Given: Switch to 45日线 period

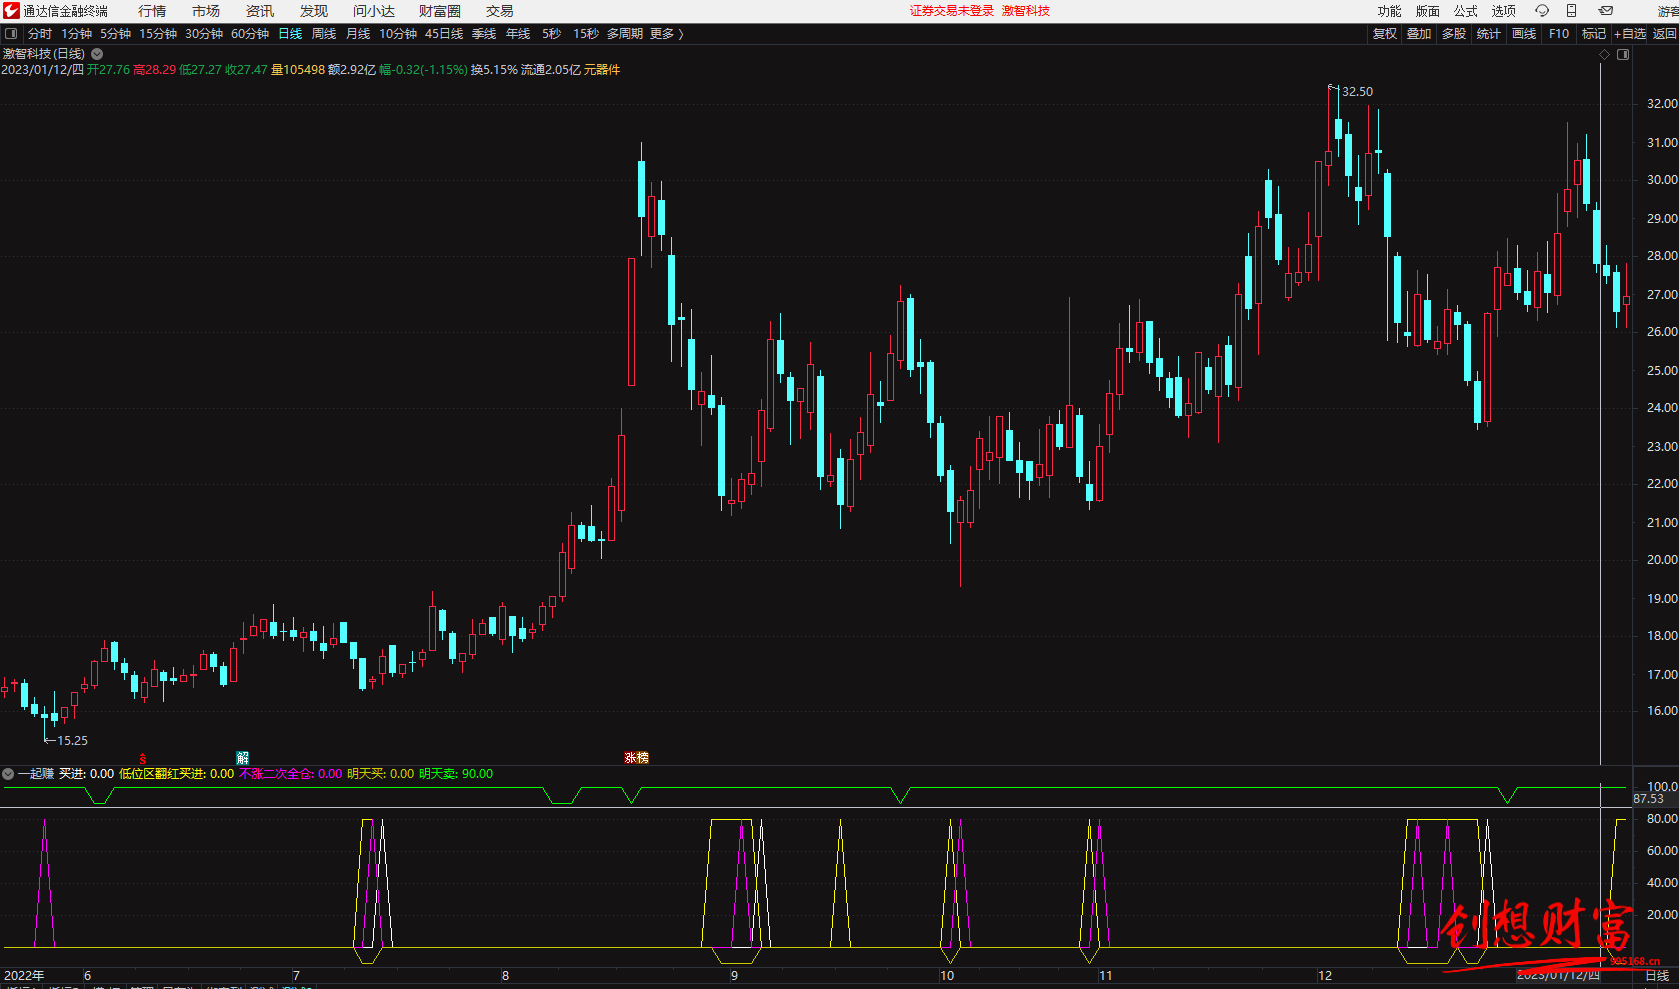Looking at the screenshot, I should [x=444, y=34].
